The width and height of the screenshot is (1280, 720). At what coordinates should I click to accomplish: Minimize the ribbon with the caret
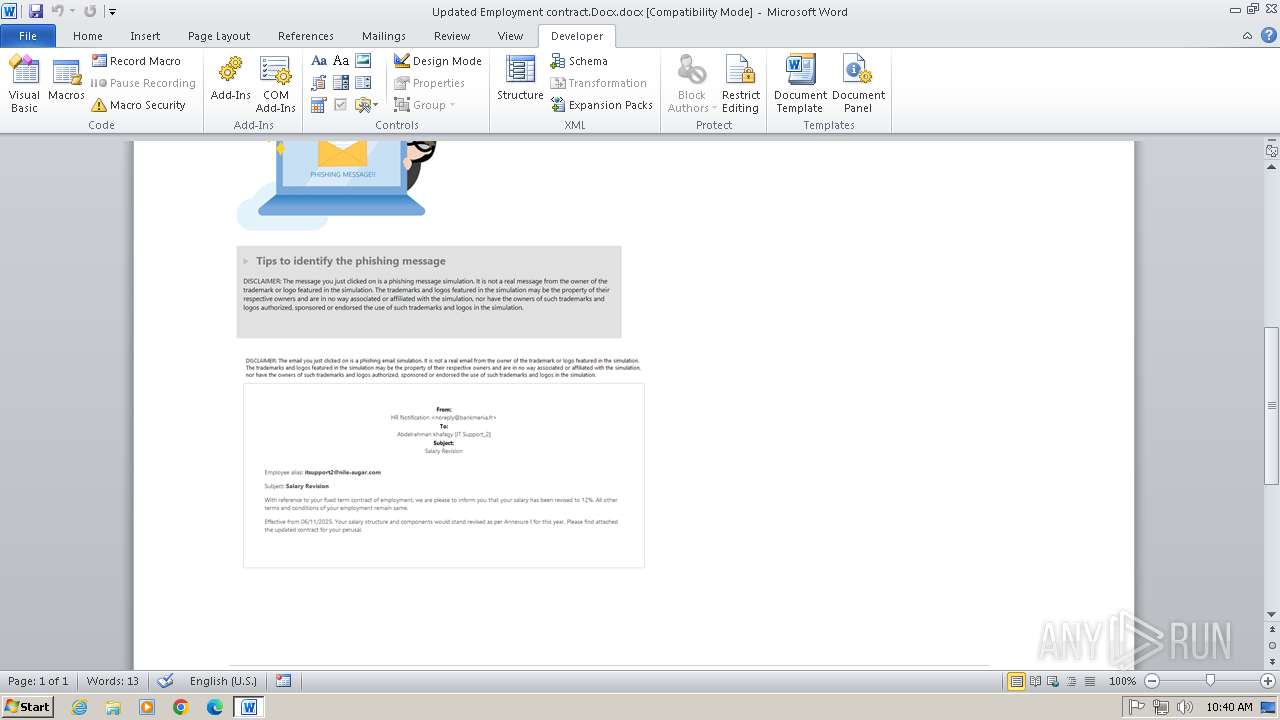(1247, 36)
